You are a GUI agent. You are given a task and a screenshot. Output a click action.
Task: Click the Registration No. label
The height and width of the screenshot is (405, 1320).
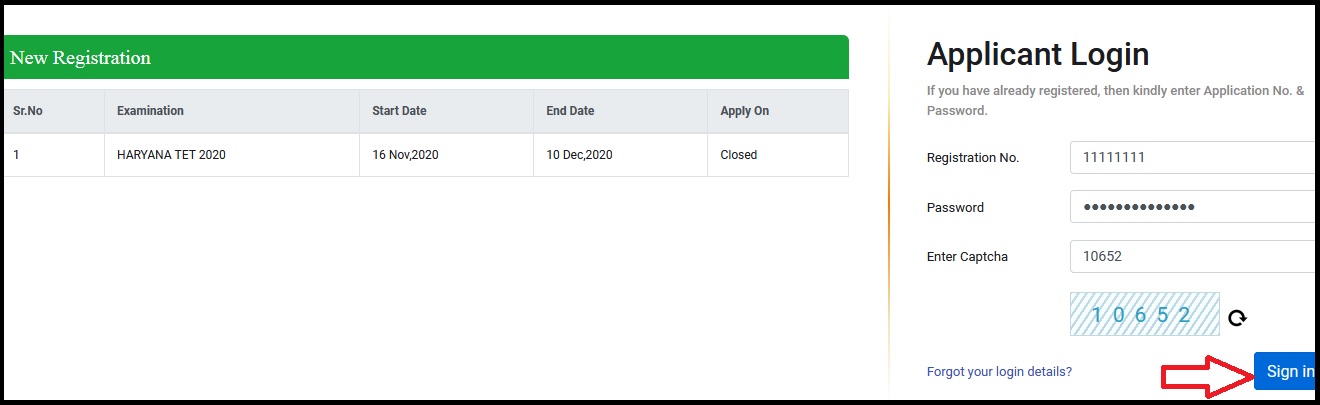972,158
